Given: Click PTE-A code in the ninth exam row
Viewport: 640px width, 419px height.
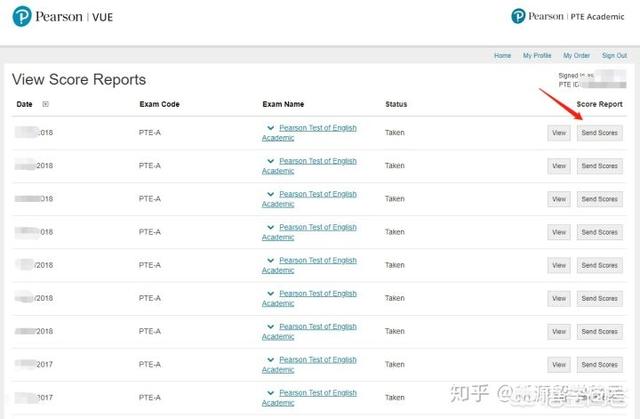Looking at the screenshot, I should [150, 397].
